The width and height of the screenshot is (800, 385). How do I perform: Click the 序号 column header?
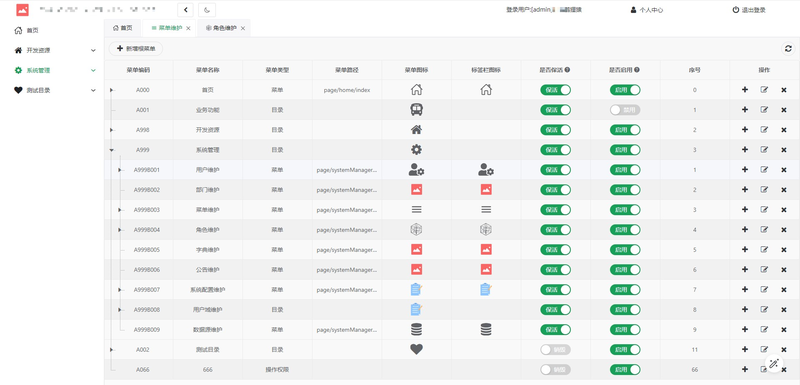point(694,70)
